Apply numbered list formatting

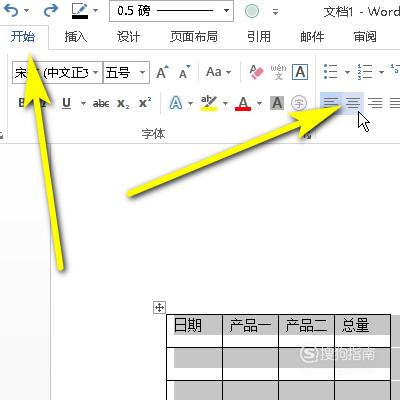365,72
